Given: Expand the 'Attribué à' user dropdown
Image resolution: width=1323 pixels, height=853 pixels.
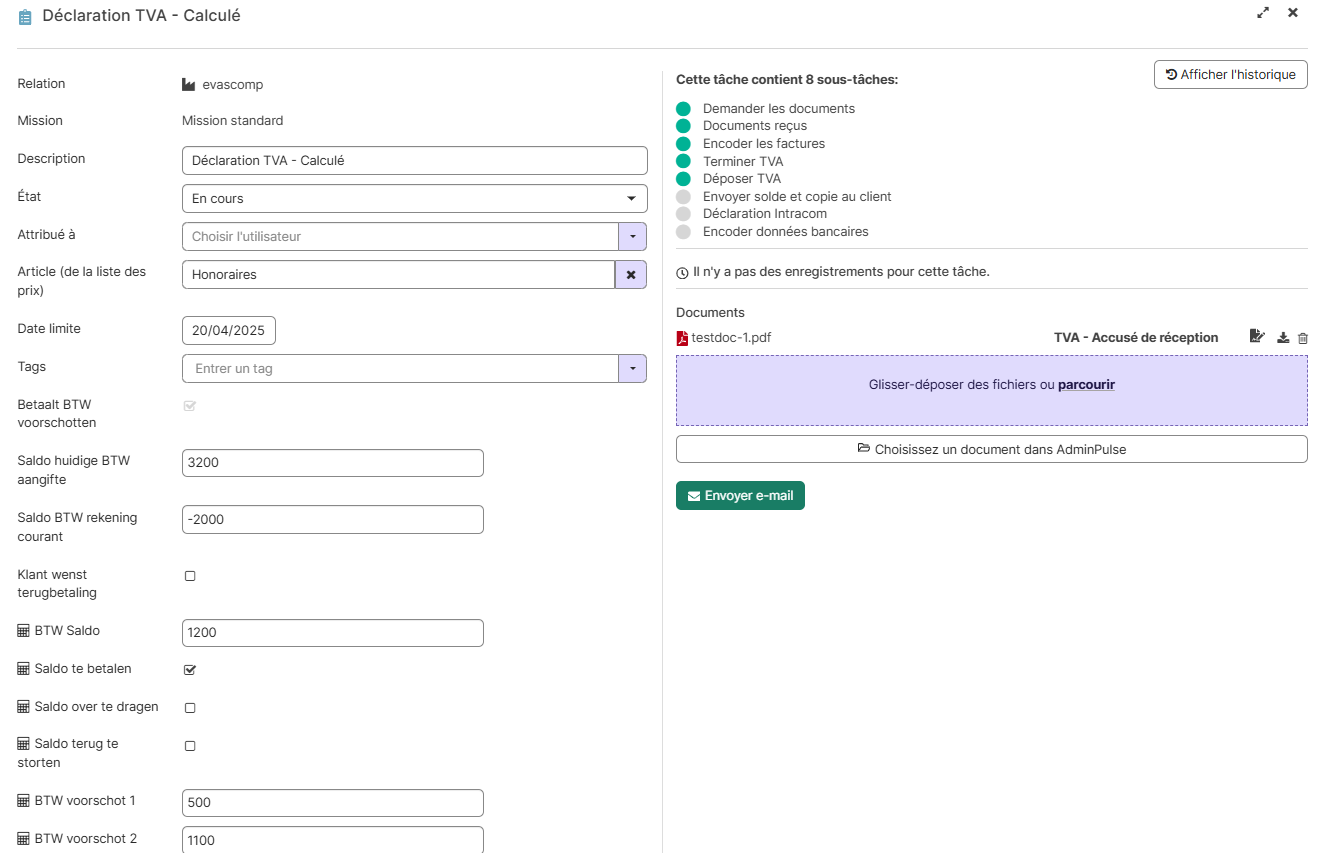Looking at the screenshot, I should click(632, 237).
